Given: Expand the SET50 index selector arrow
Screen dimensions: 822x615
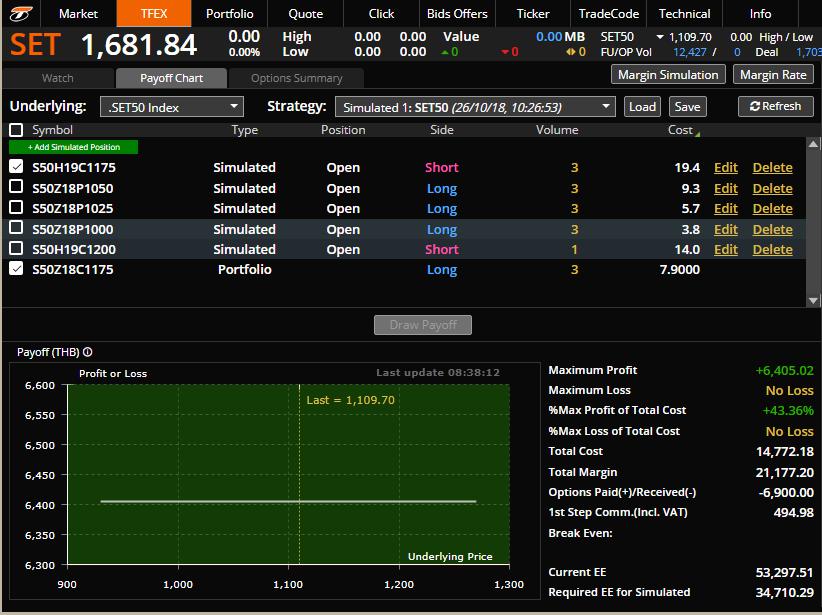Looking at the screenshot, I should (x=660, y=37).
